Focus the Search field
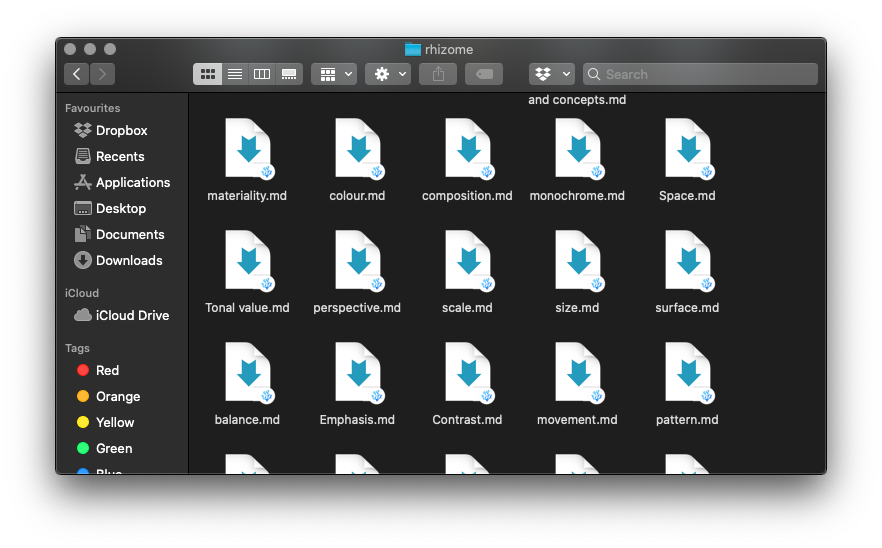The height and width of the screenshot is (548, 882). 700,74
